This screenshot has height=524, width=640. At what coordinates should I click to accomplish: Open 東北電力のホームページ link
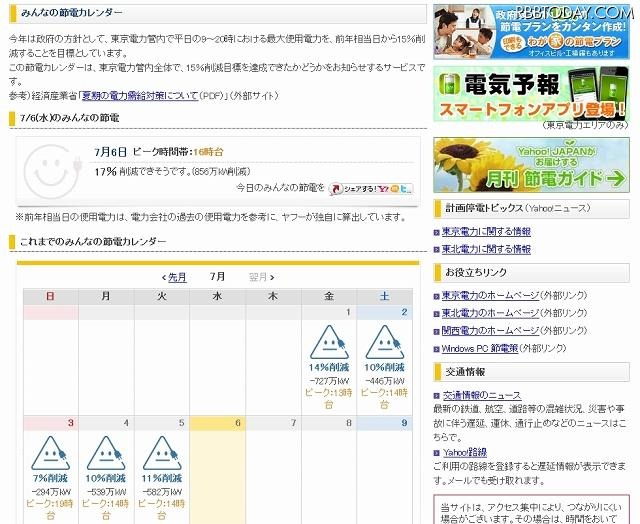point(491,313)
